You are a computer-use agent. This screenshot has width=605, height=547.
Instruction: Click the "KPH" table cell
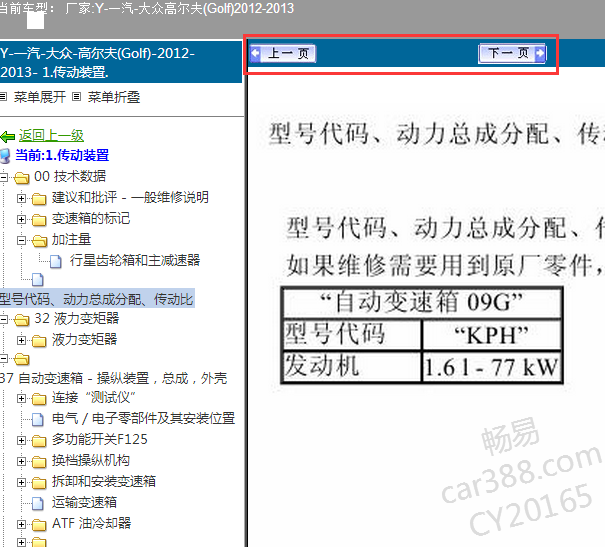(491, 335)
